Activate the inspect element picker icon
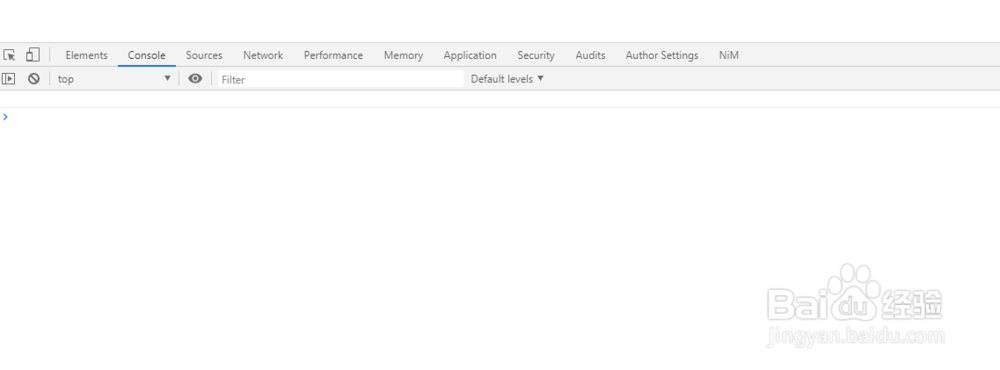 point(9,55)
